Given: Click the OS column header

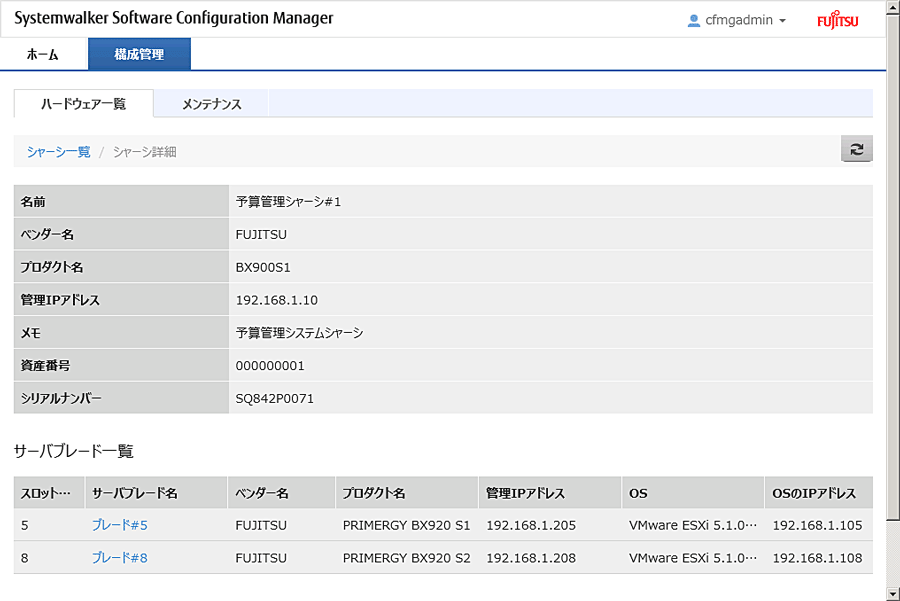Looking at the screenshot, I should point(693,493).
